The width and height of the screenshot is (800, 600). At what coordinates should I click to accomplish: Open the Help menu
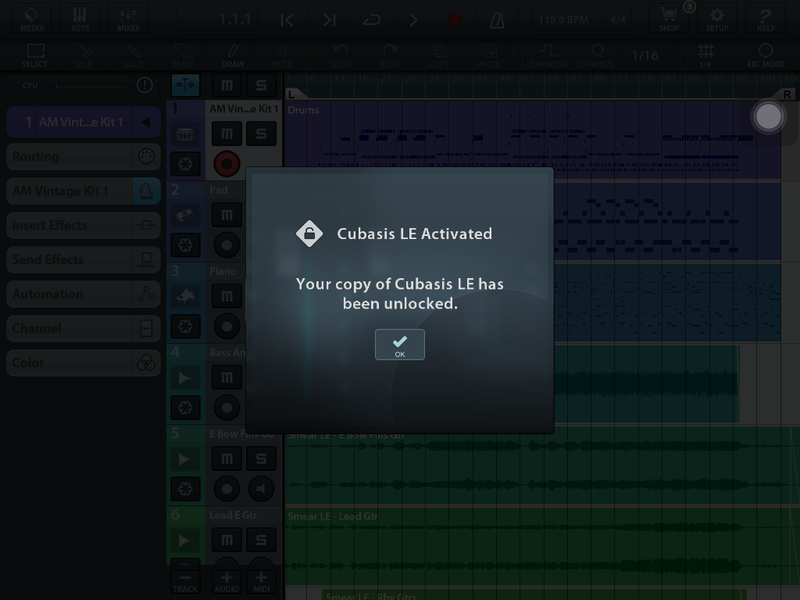click(765, 19)
